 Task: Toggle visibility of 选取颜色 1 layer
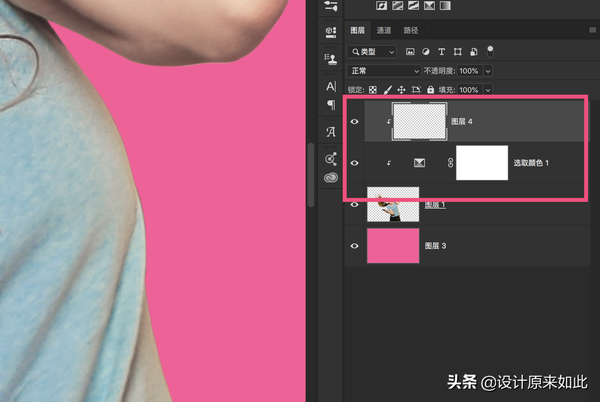tap(354, 162)
